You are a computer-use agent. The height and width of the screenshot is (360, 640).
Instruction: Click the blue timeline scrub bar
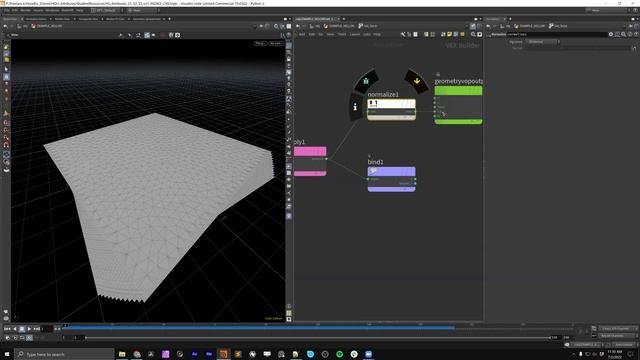pos(259,327)
